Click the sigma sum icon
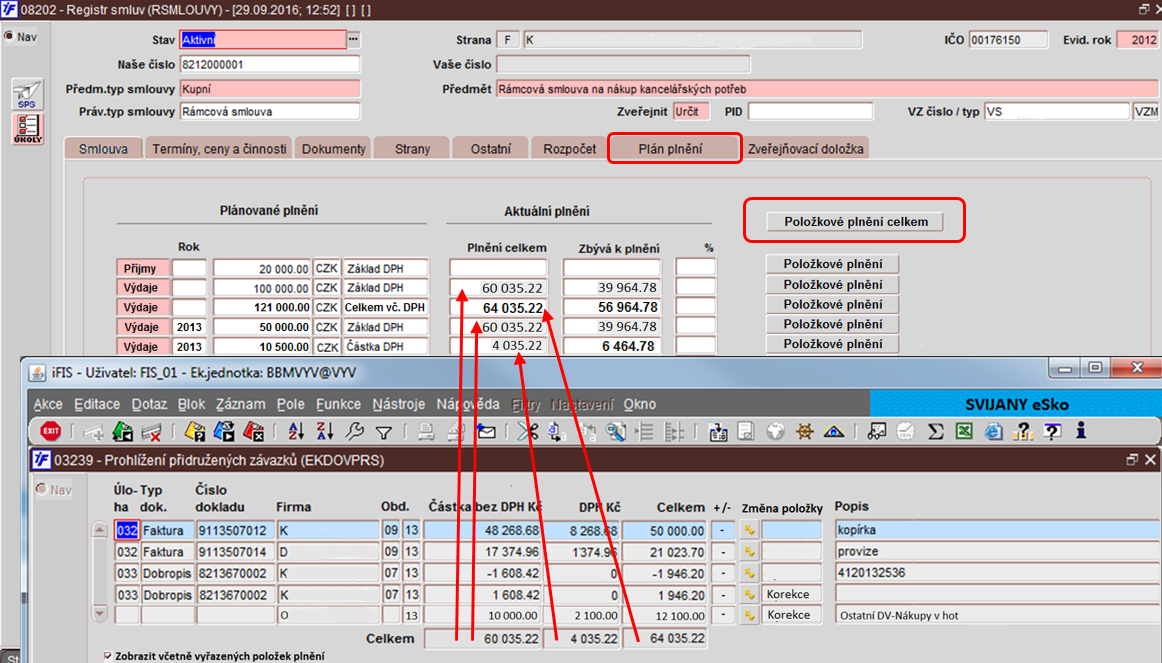The height and width of the screenshot is (663, 1162). pyautogui.click(x=935, y=431)
